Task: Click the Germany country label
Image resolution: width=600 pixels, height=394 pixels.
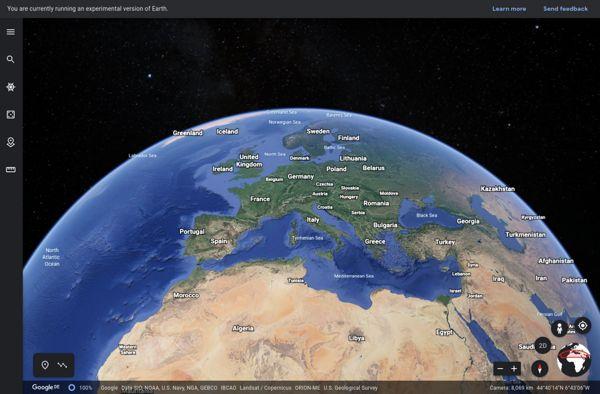Action: (301, 176)
